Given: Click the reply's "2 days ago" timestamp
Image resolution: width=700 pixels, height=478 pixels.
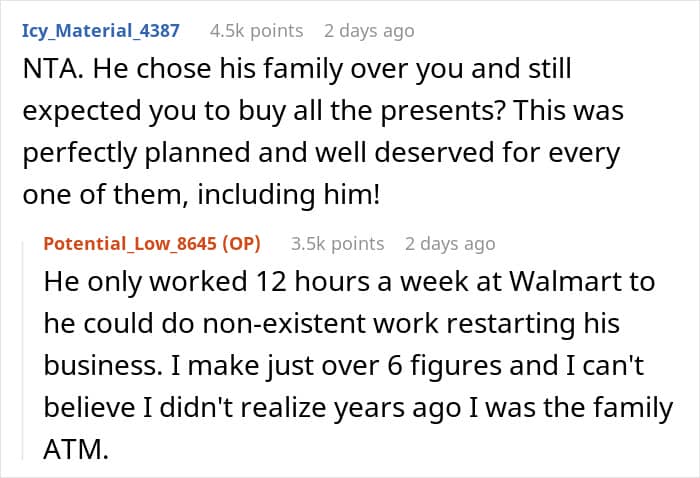Looking at the screenshot, I should pyautogui.click(x=450, y=243).
